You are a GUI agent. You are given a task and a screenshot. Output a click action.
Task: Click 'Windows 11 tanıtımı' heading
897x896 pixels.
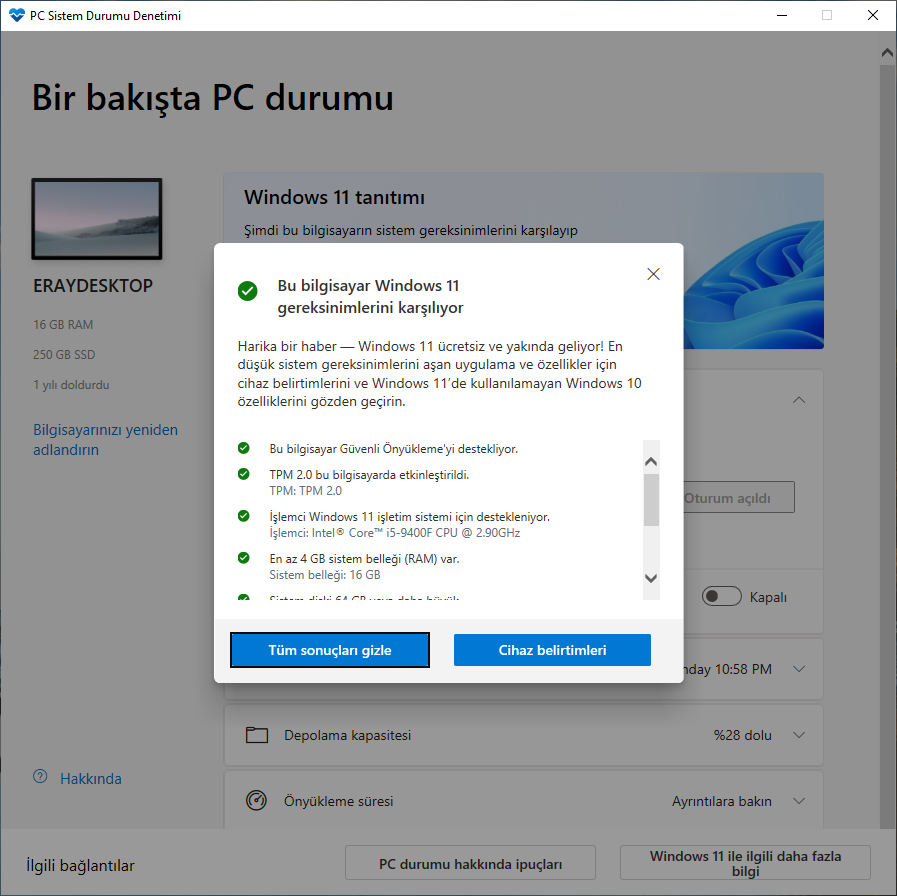click(335, 197)
